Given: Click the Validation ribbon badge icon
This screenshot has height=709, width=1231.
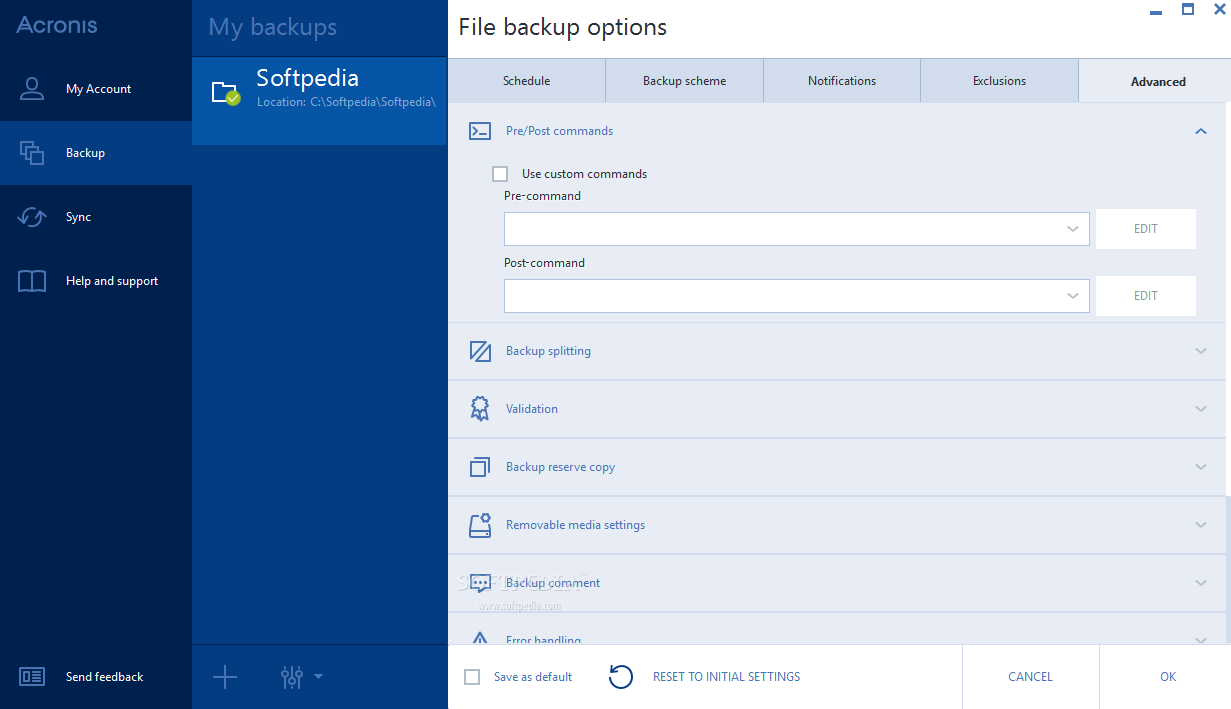Looking at the screenshot, I should [x=480, y=409].
